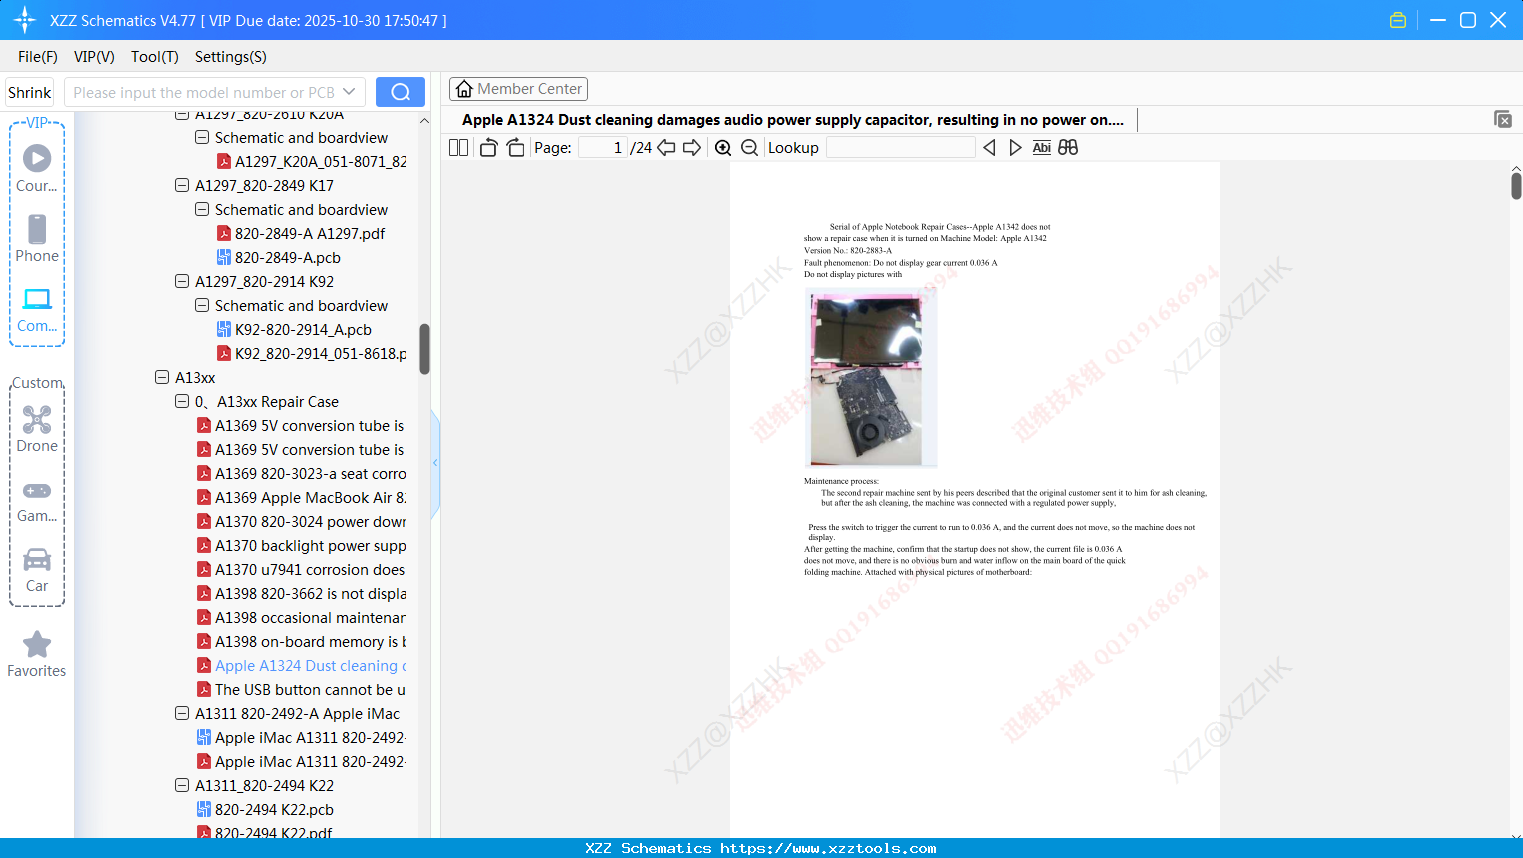Screen dimensions: 1523x858
Task: Go to next page arrow
Action: (692, 148)
